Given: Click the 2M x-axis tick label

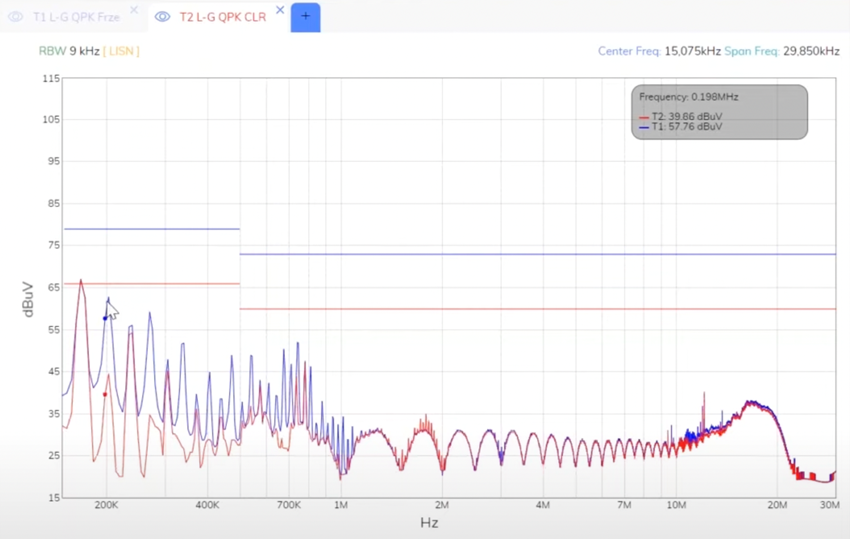Looking at the screenshot, I should click(442, 505).
